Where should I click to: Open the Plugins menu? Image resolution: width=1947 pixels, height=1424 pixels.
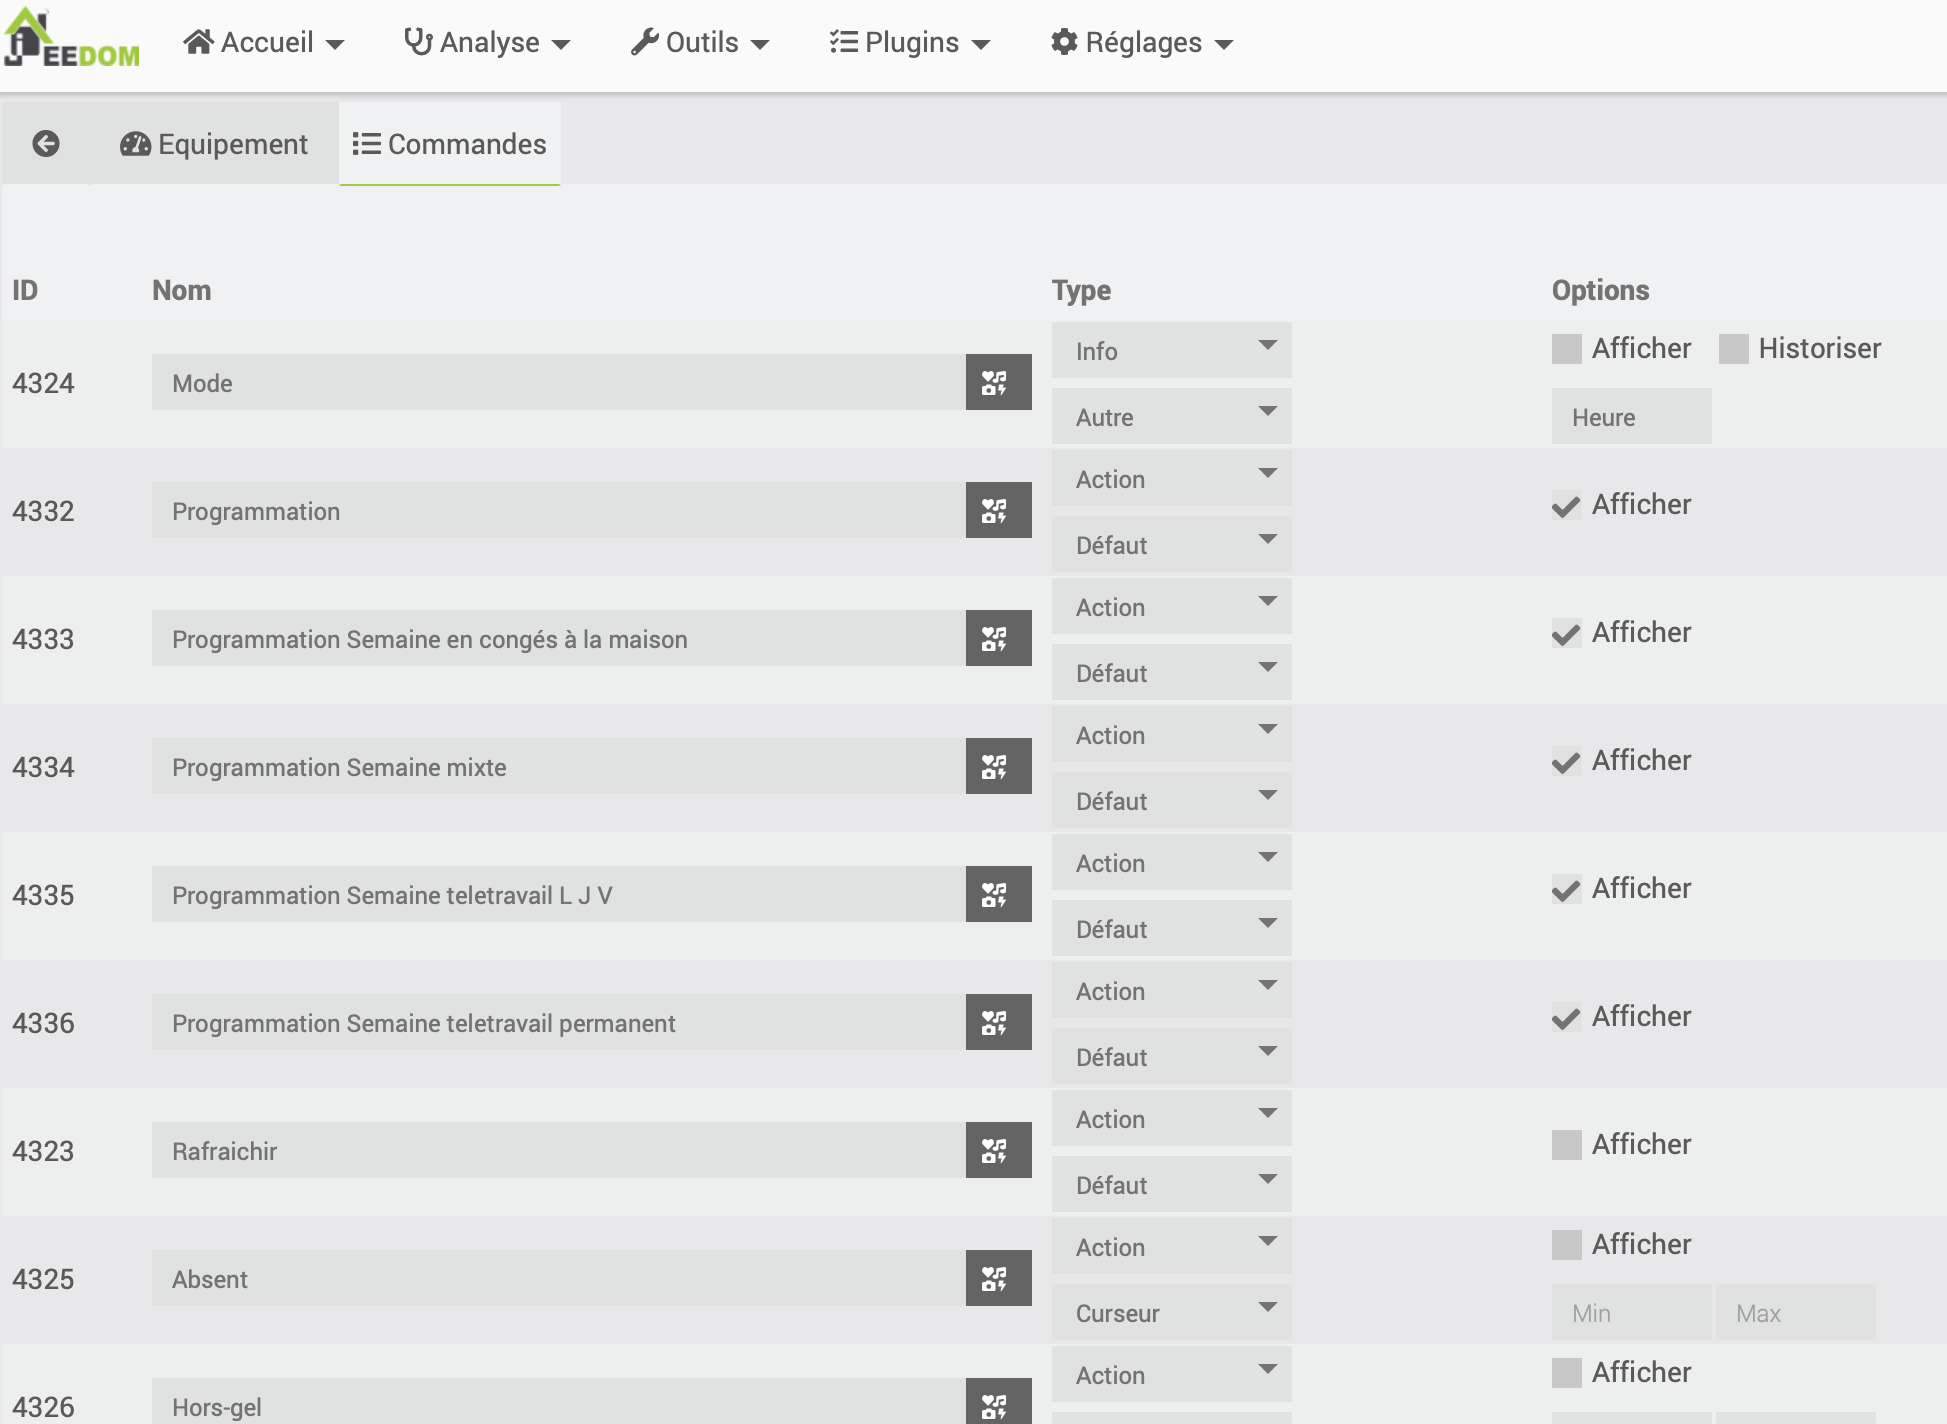point(909,42)
